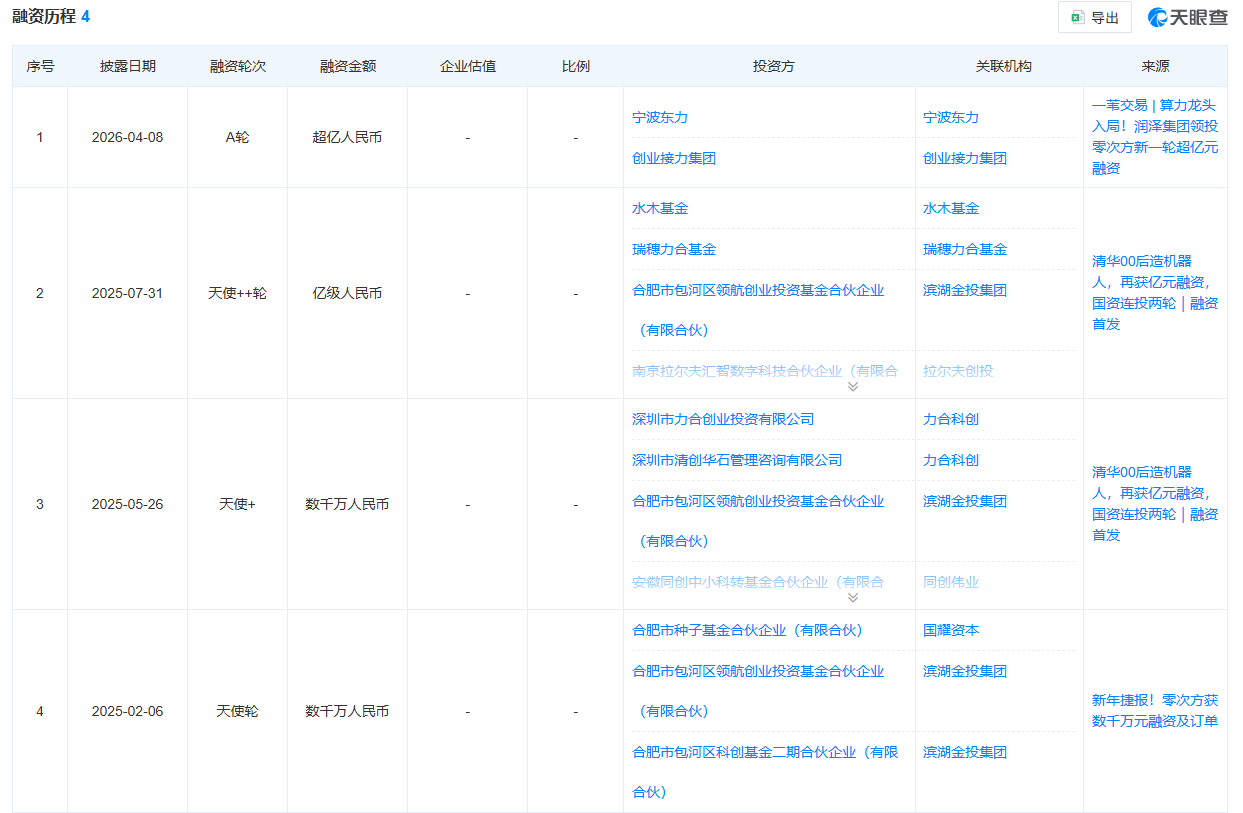
Task: Open 力合科创 beside 深圳市清创华石管理咨询有限公司
Action: 951,460
